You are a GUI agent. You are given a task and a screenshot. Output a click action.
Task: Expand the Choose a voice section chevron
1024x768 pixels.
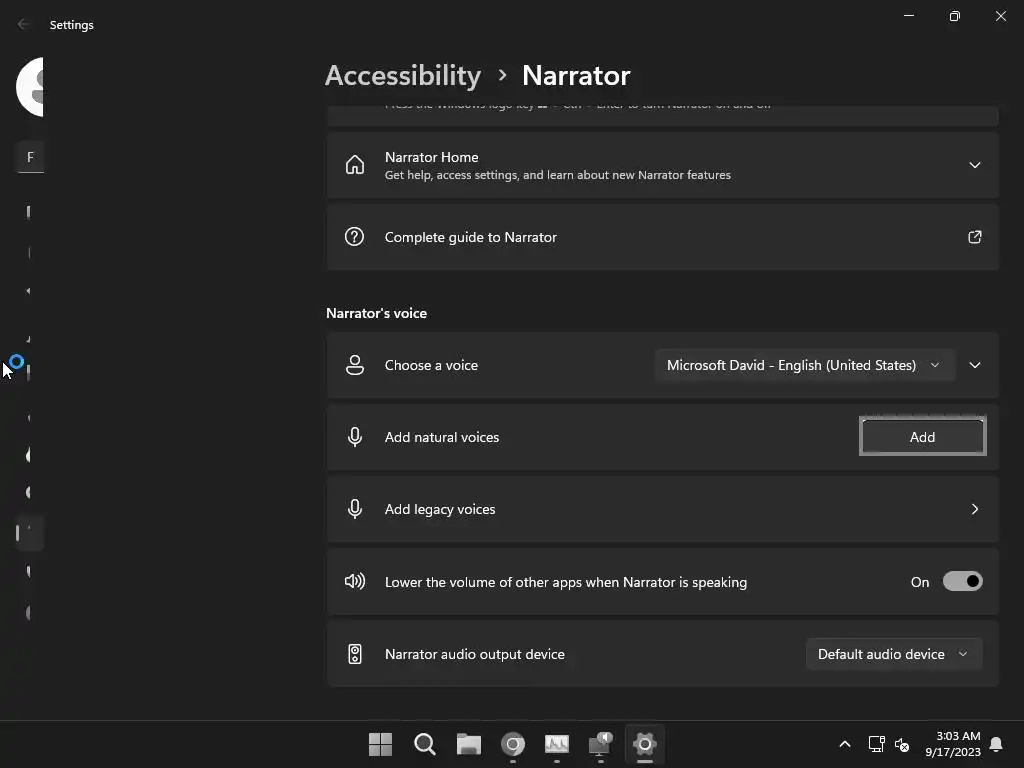click(x=974, y=365)
